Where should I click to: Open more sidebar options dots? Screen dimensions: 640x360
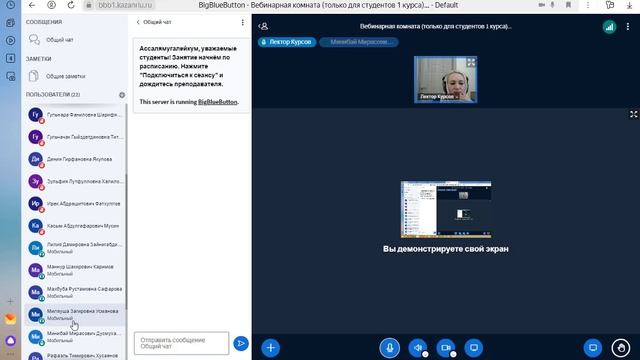click(x=11, y=354)
